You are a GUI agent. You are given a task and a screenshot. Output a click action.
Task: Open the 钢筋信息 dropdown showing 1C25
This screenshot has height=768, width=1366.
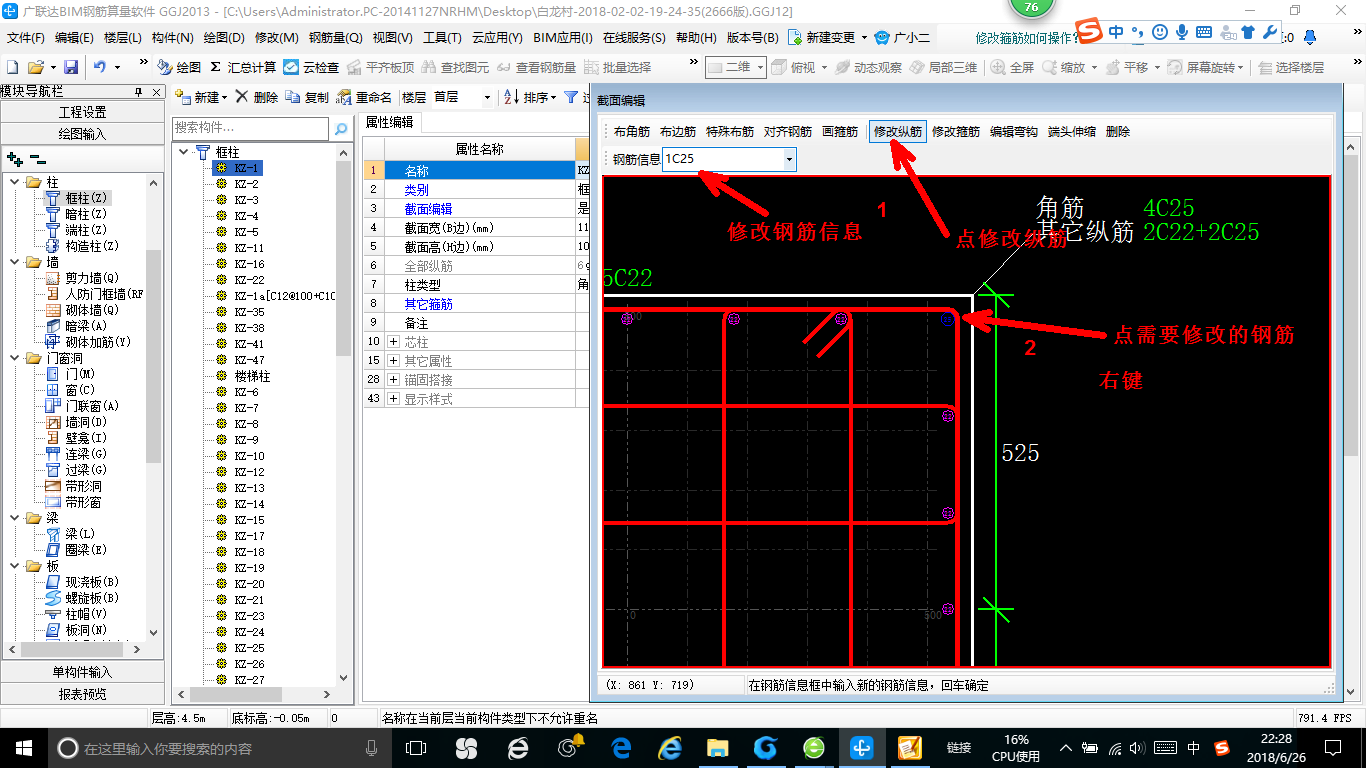pyautogui.click(x=789, y=159)
